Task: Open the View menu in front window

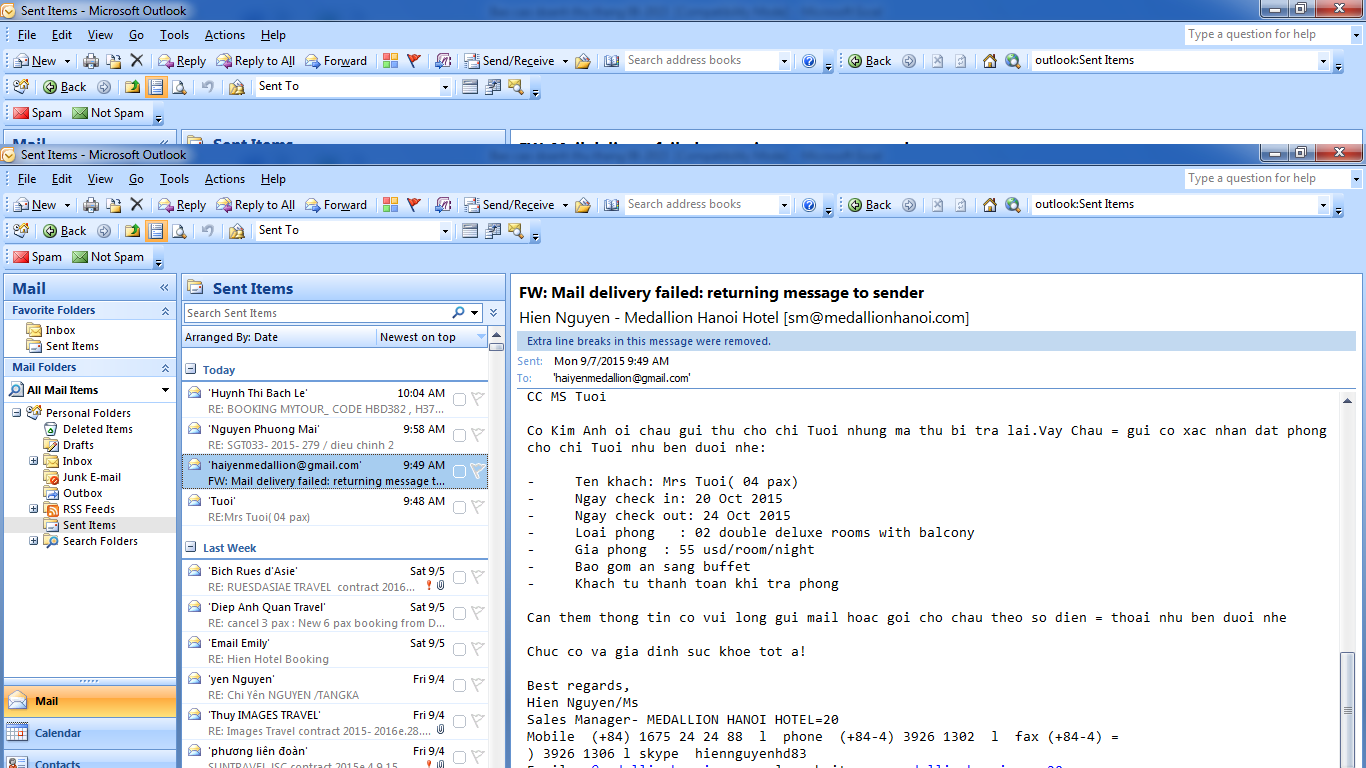Action: tap(100, 179)
